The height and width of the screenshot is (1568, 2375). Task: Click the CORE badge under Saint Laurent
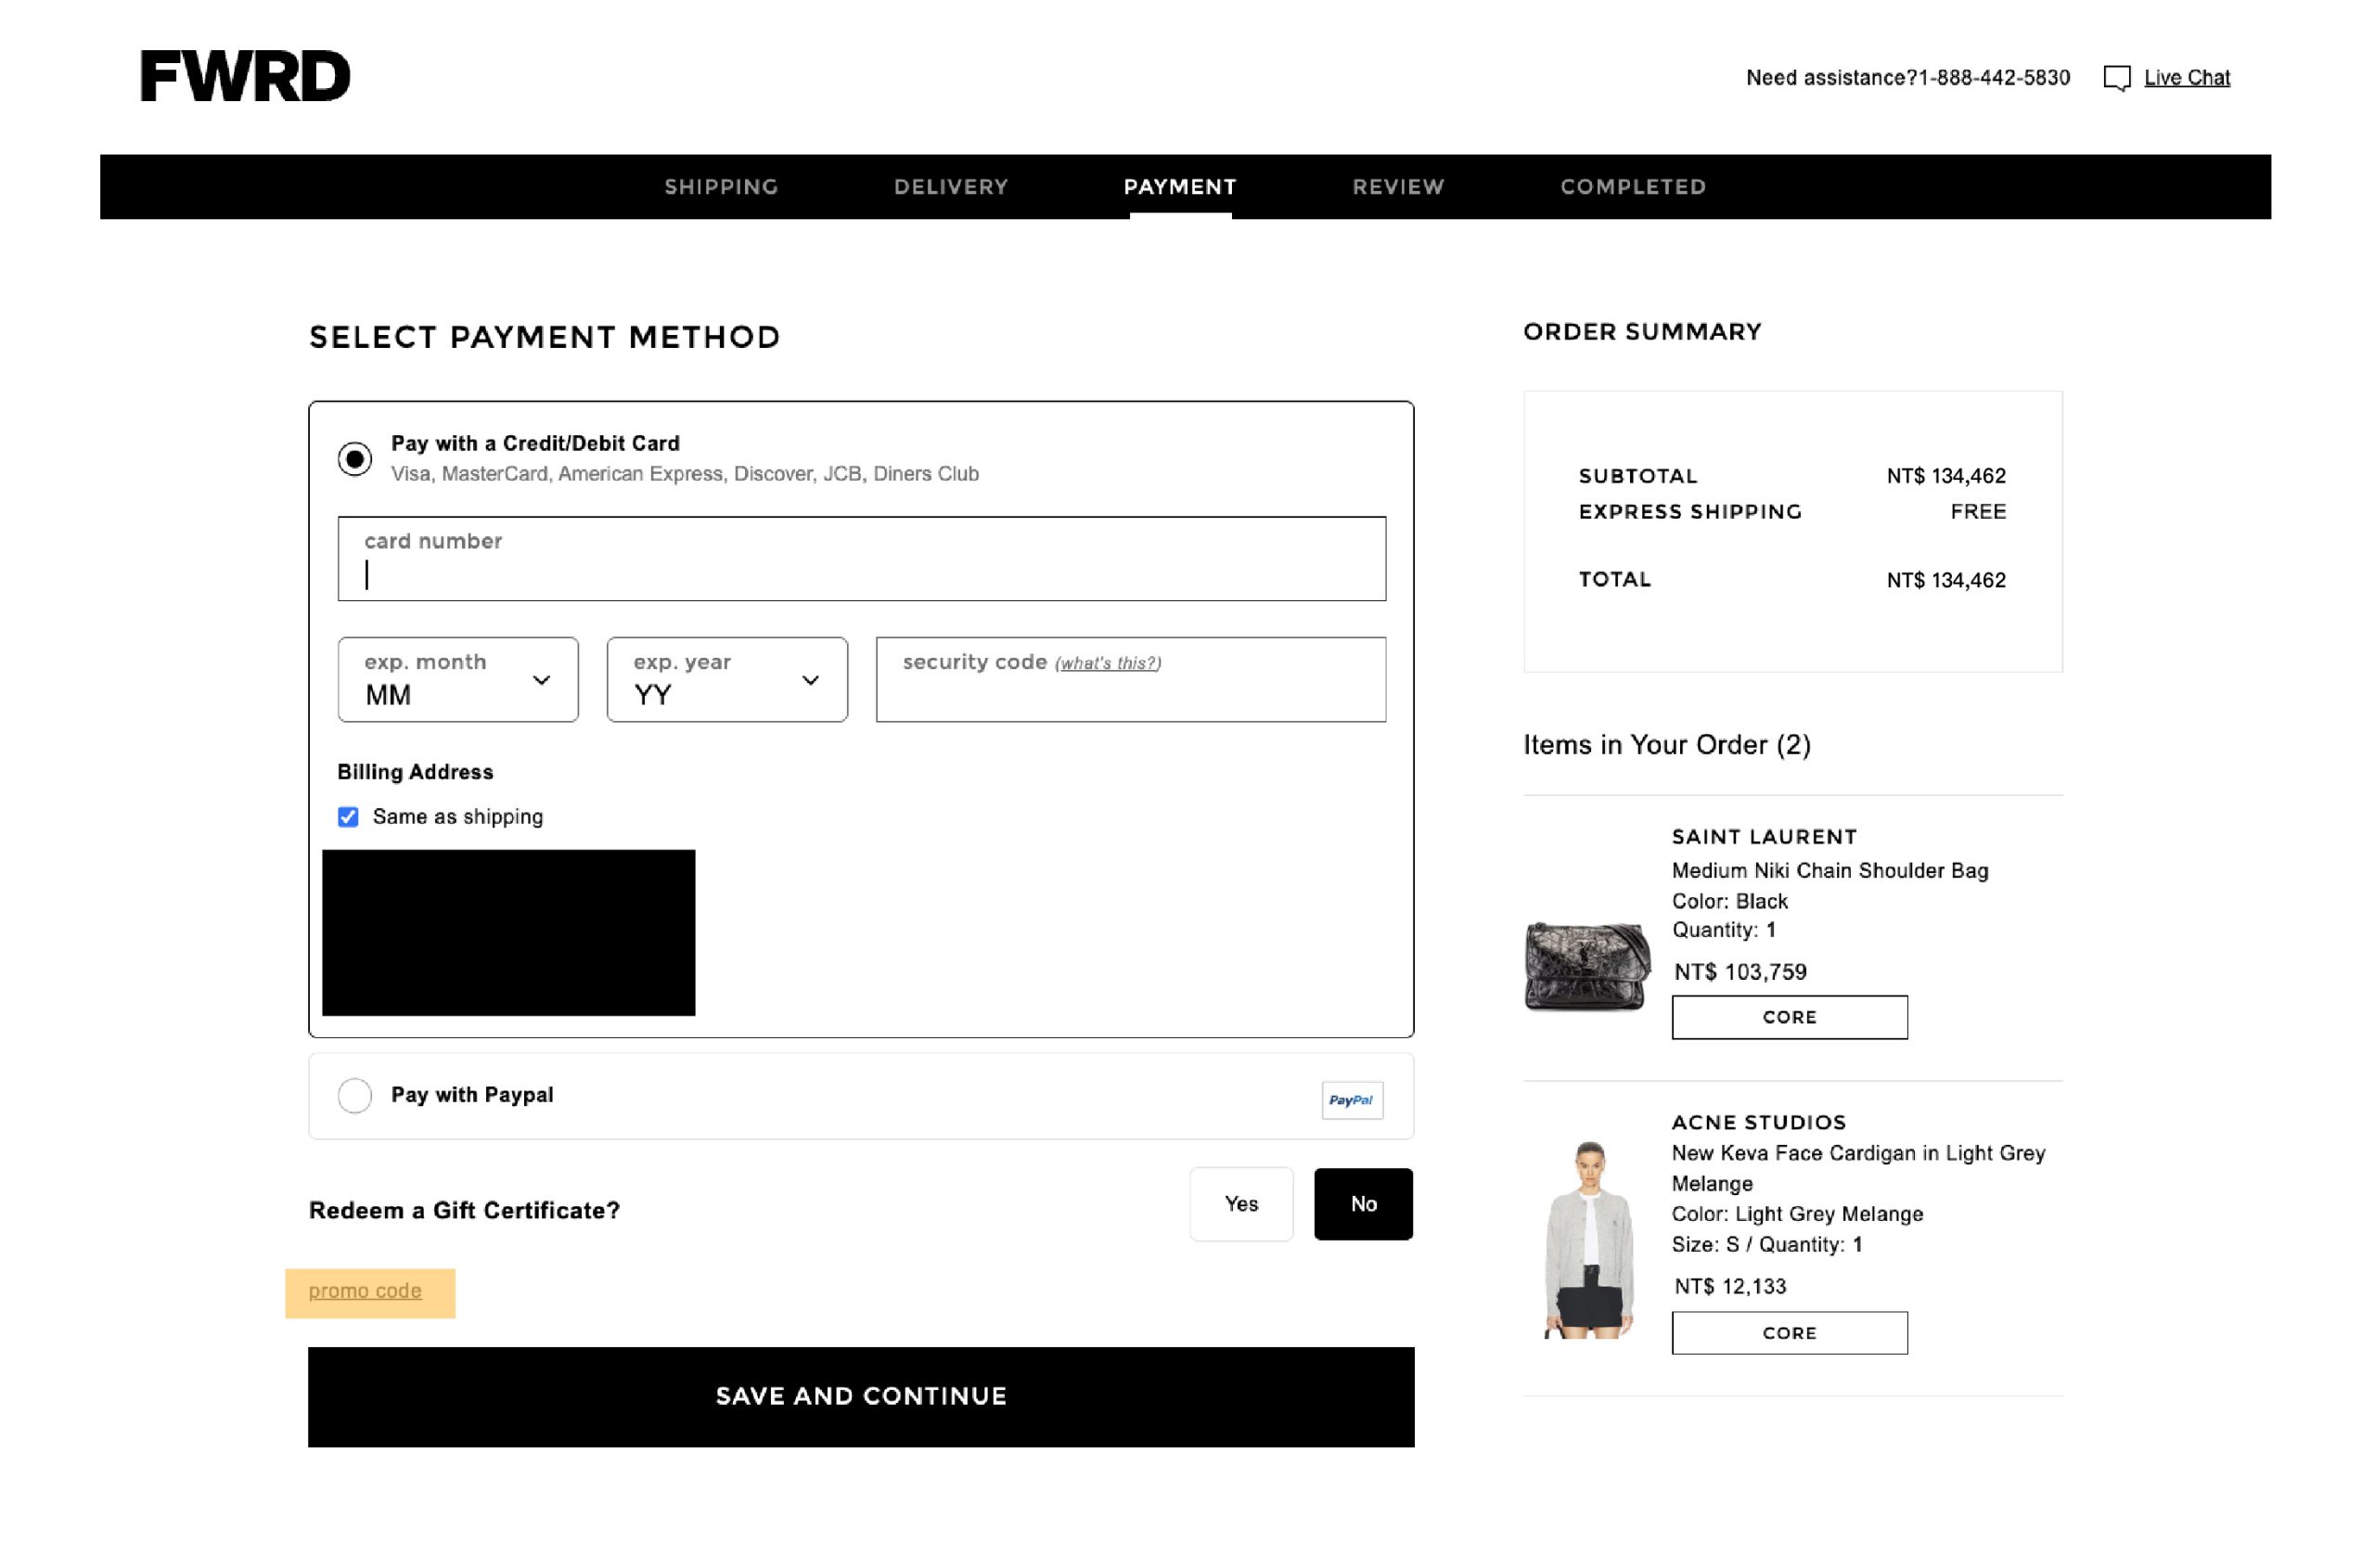(1789, 1017)
